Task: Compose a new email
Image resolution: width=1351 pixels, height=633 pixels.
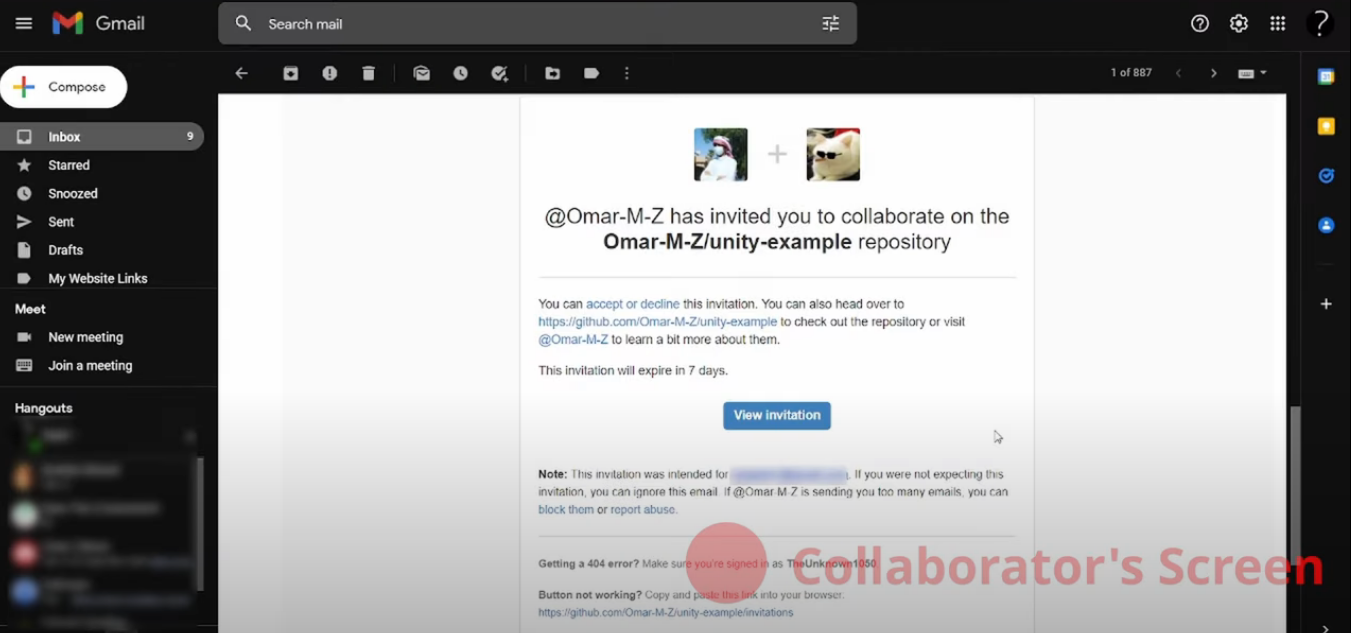Action: [x=64, y=87]
